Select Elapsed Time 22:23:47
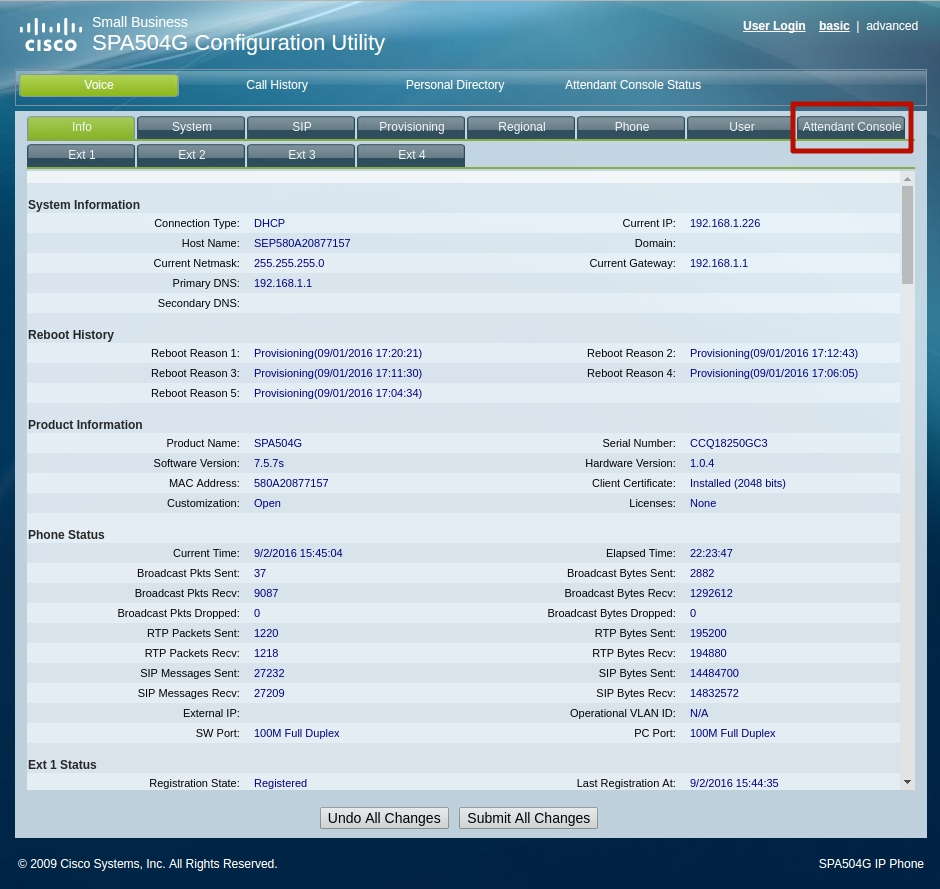The image size is (940, 889). pos(711,553)
